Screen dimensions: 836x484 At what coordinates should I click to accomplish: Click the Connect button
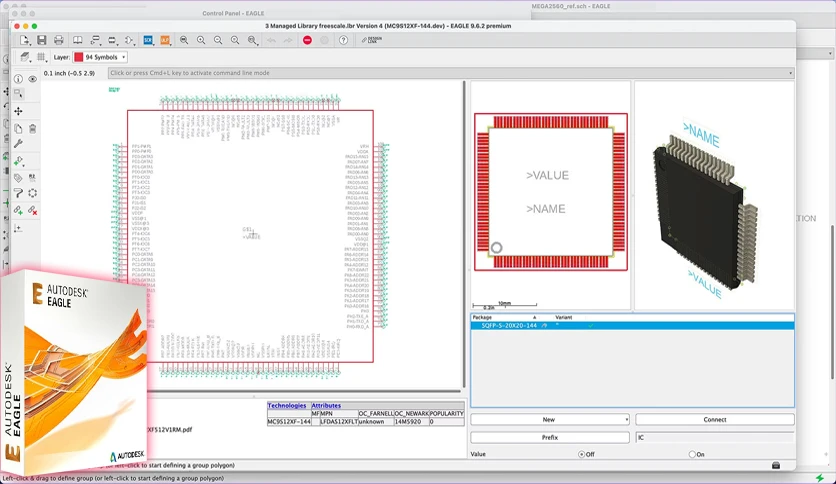click(714, 420)
